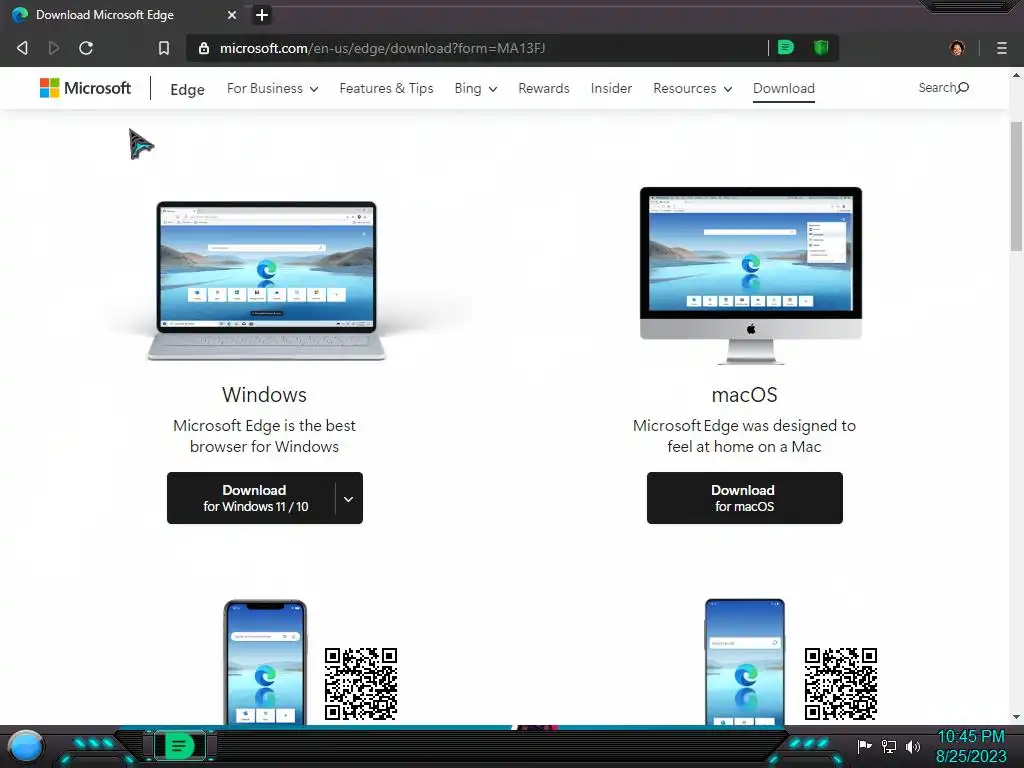The width and height of the screenshot is (1024, 768).
Task: Expand the For Business menu
Action: [272, 89]
